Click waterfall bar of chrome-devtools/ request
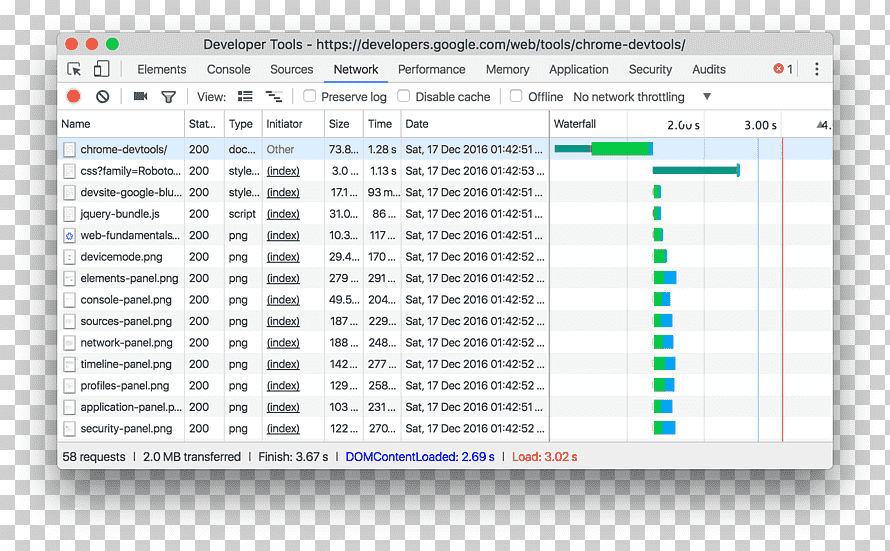890x551 pixels. 604,149
